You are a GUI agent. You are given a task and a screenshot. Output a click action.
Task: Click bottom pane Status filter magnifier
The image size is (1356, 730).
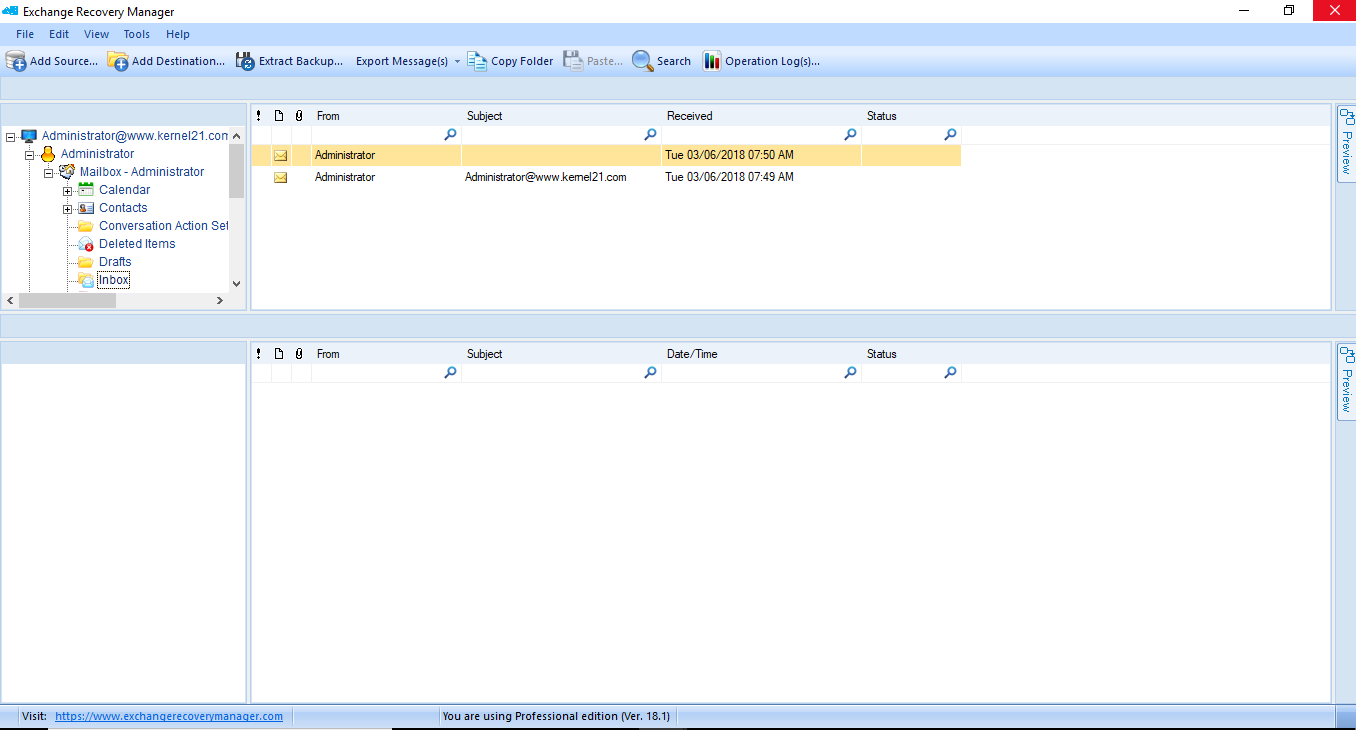click(x=951, y=372)
